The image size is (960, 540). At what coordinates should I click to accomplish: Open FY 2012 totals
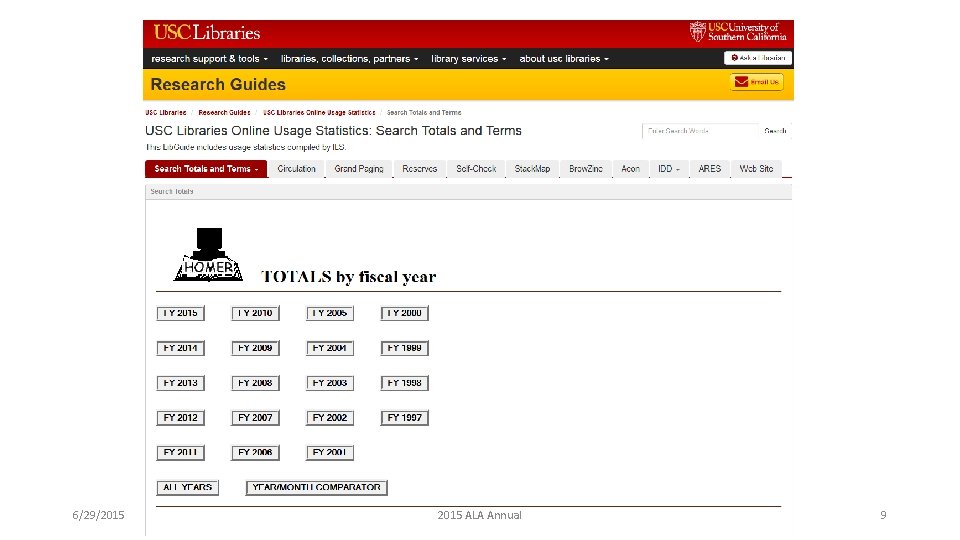coord(180,418)
